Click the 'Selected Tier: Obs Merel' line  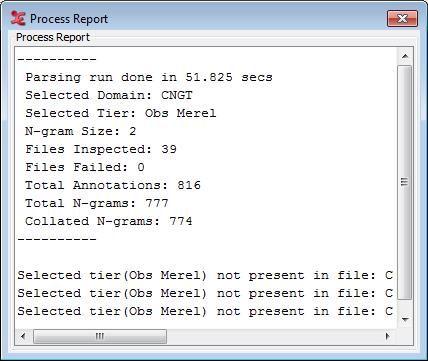tap(121, 113)
